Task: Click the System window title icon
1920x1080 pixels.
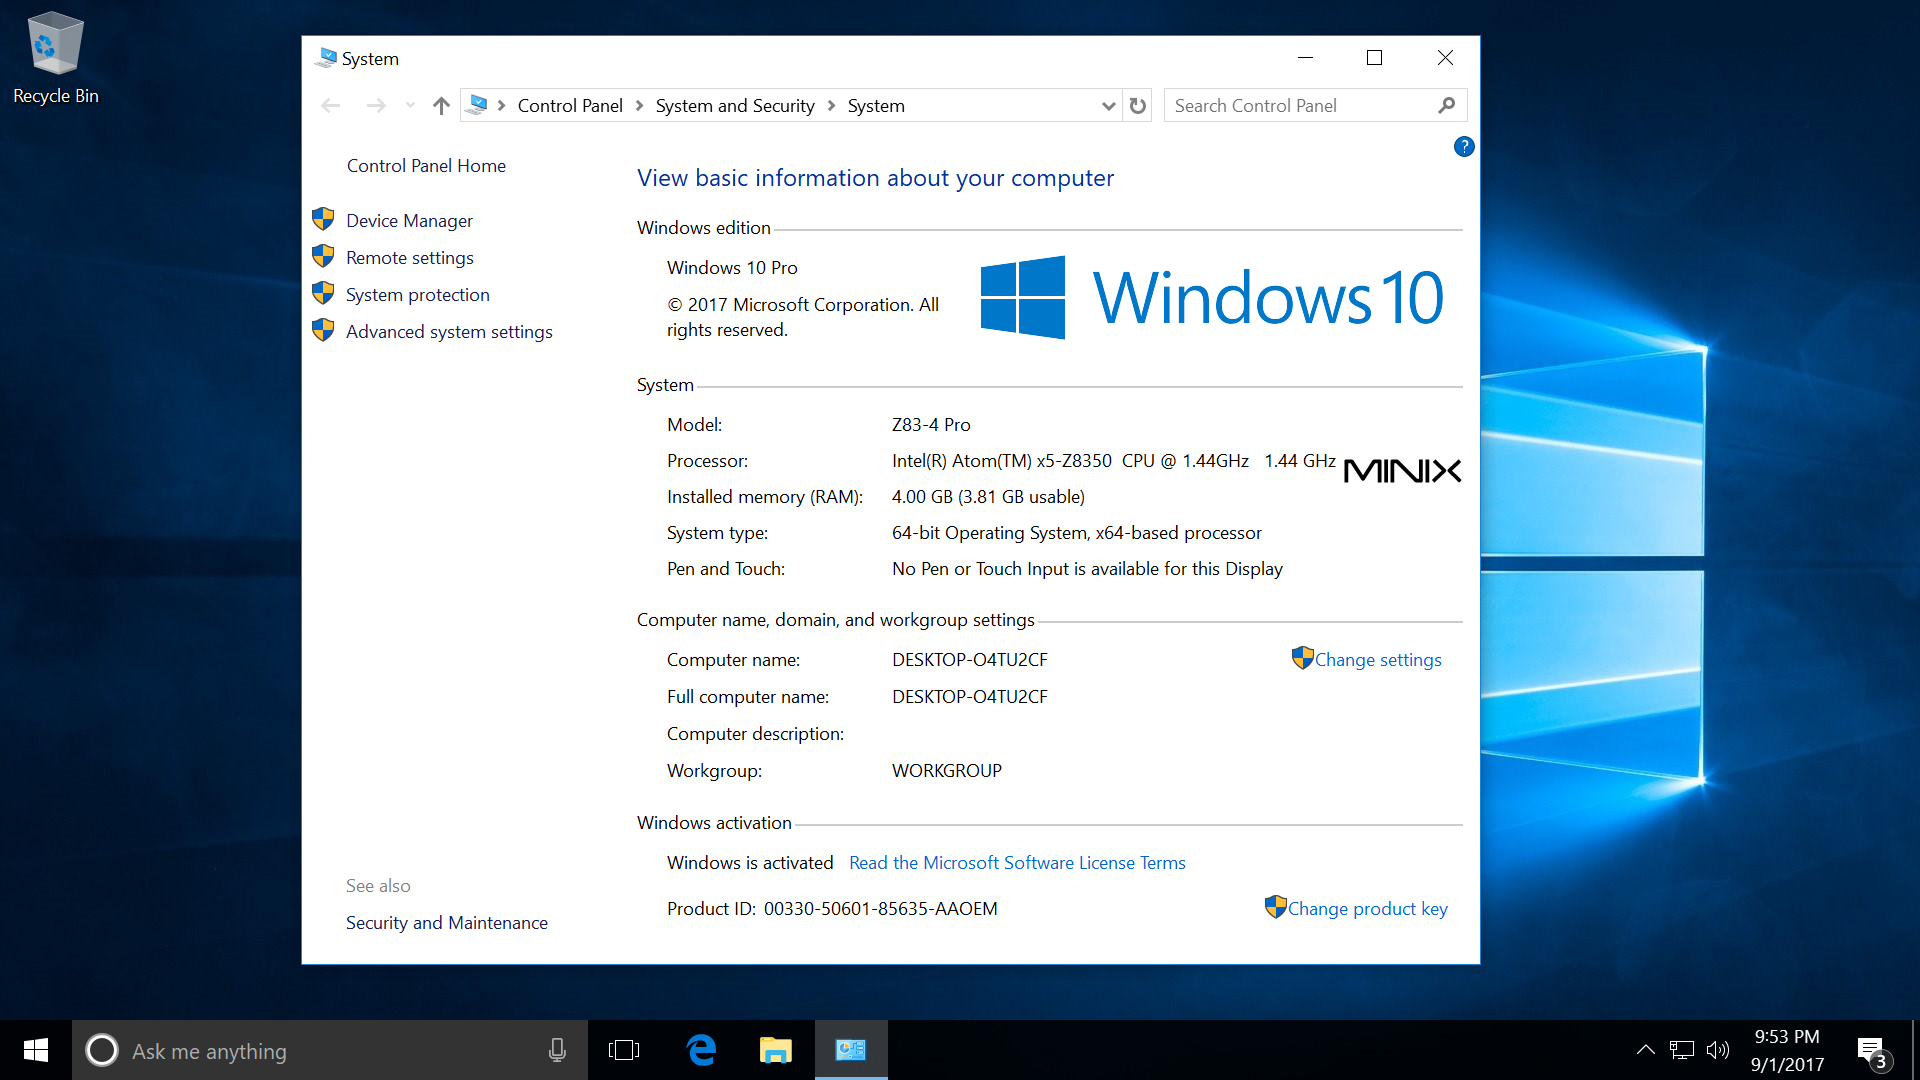Action: coord(326,58)
